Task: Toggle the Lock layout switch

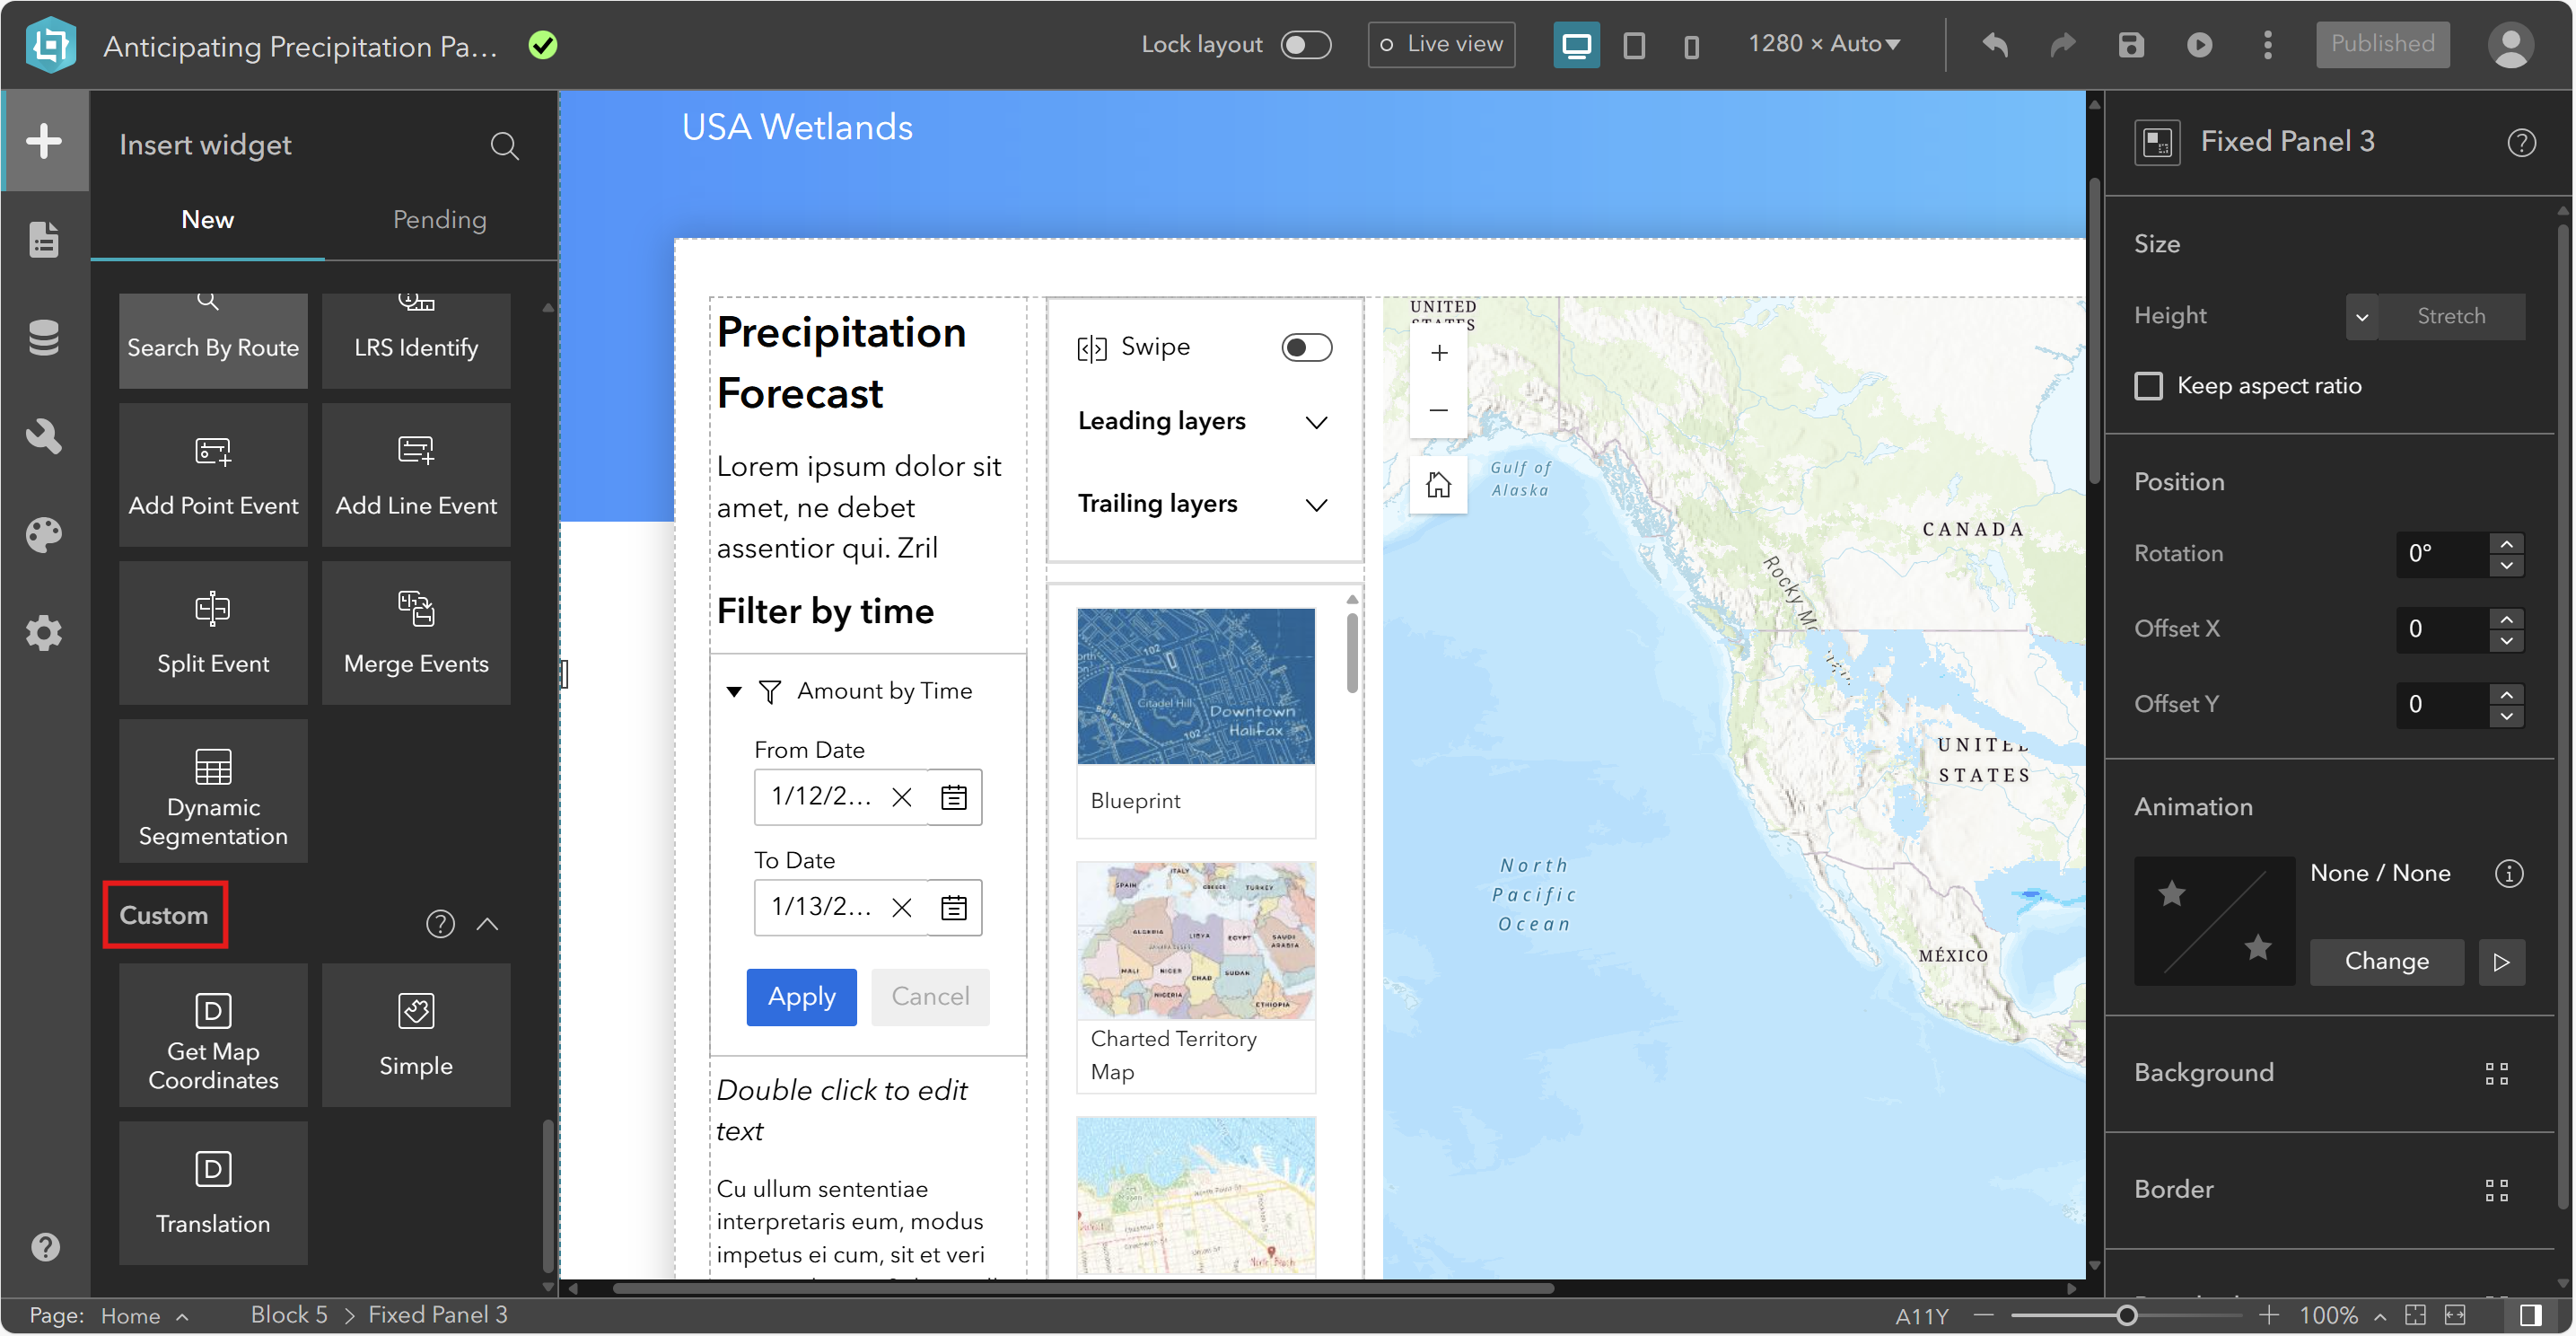Action: (1305, 45)
